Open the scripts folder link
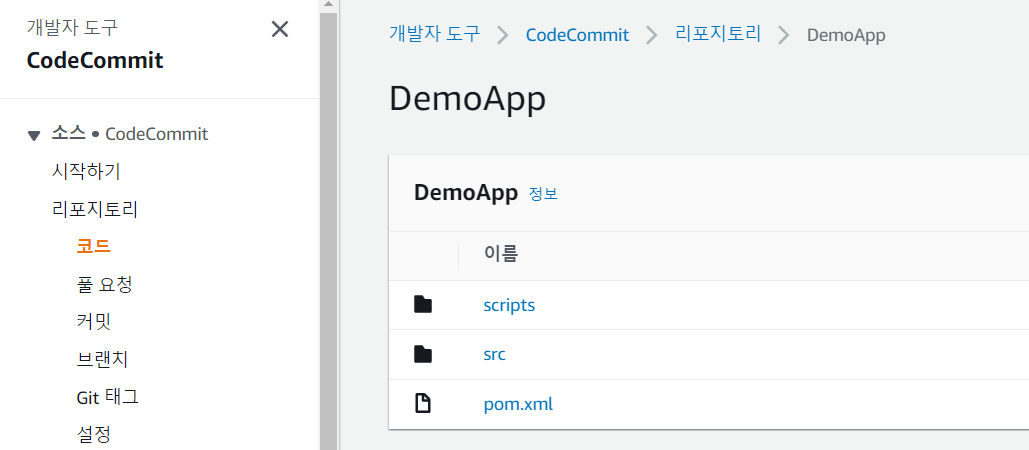The width and height of the screenshot is (1029, 450). pyautogui.click(x=509, y=305)
